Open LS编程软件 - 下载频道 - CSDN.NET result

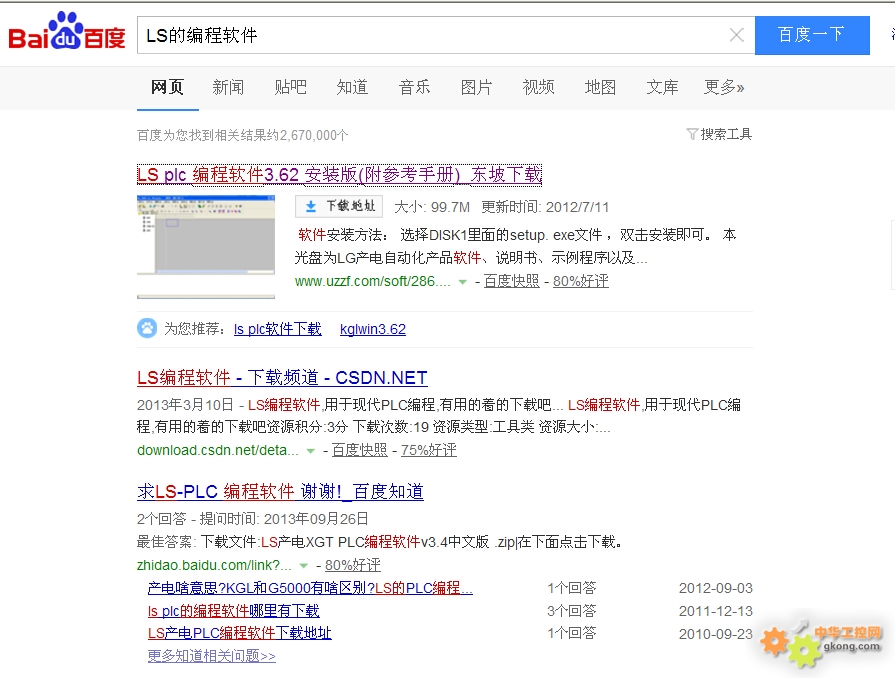(x=282, y=378)
